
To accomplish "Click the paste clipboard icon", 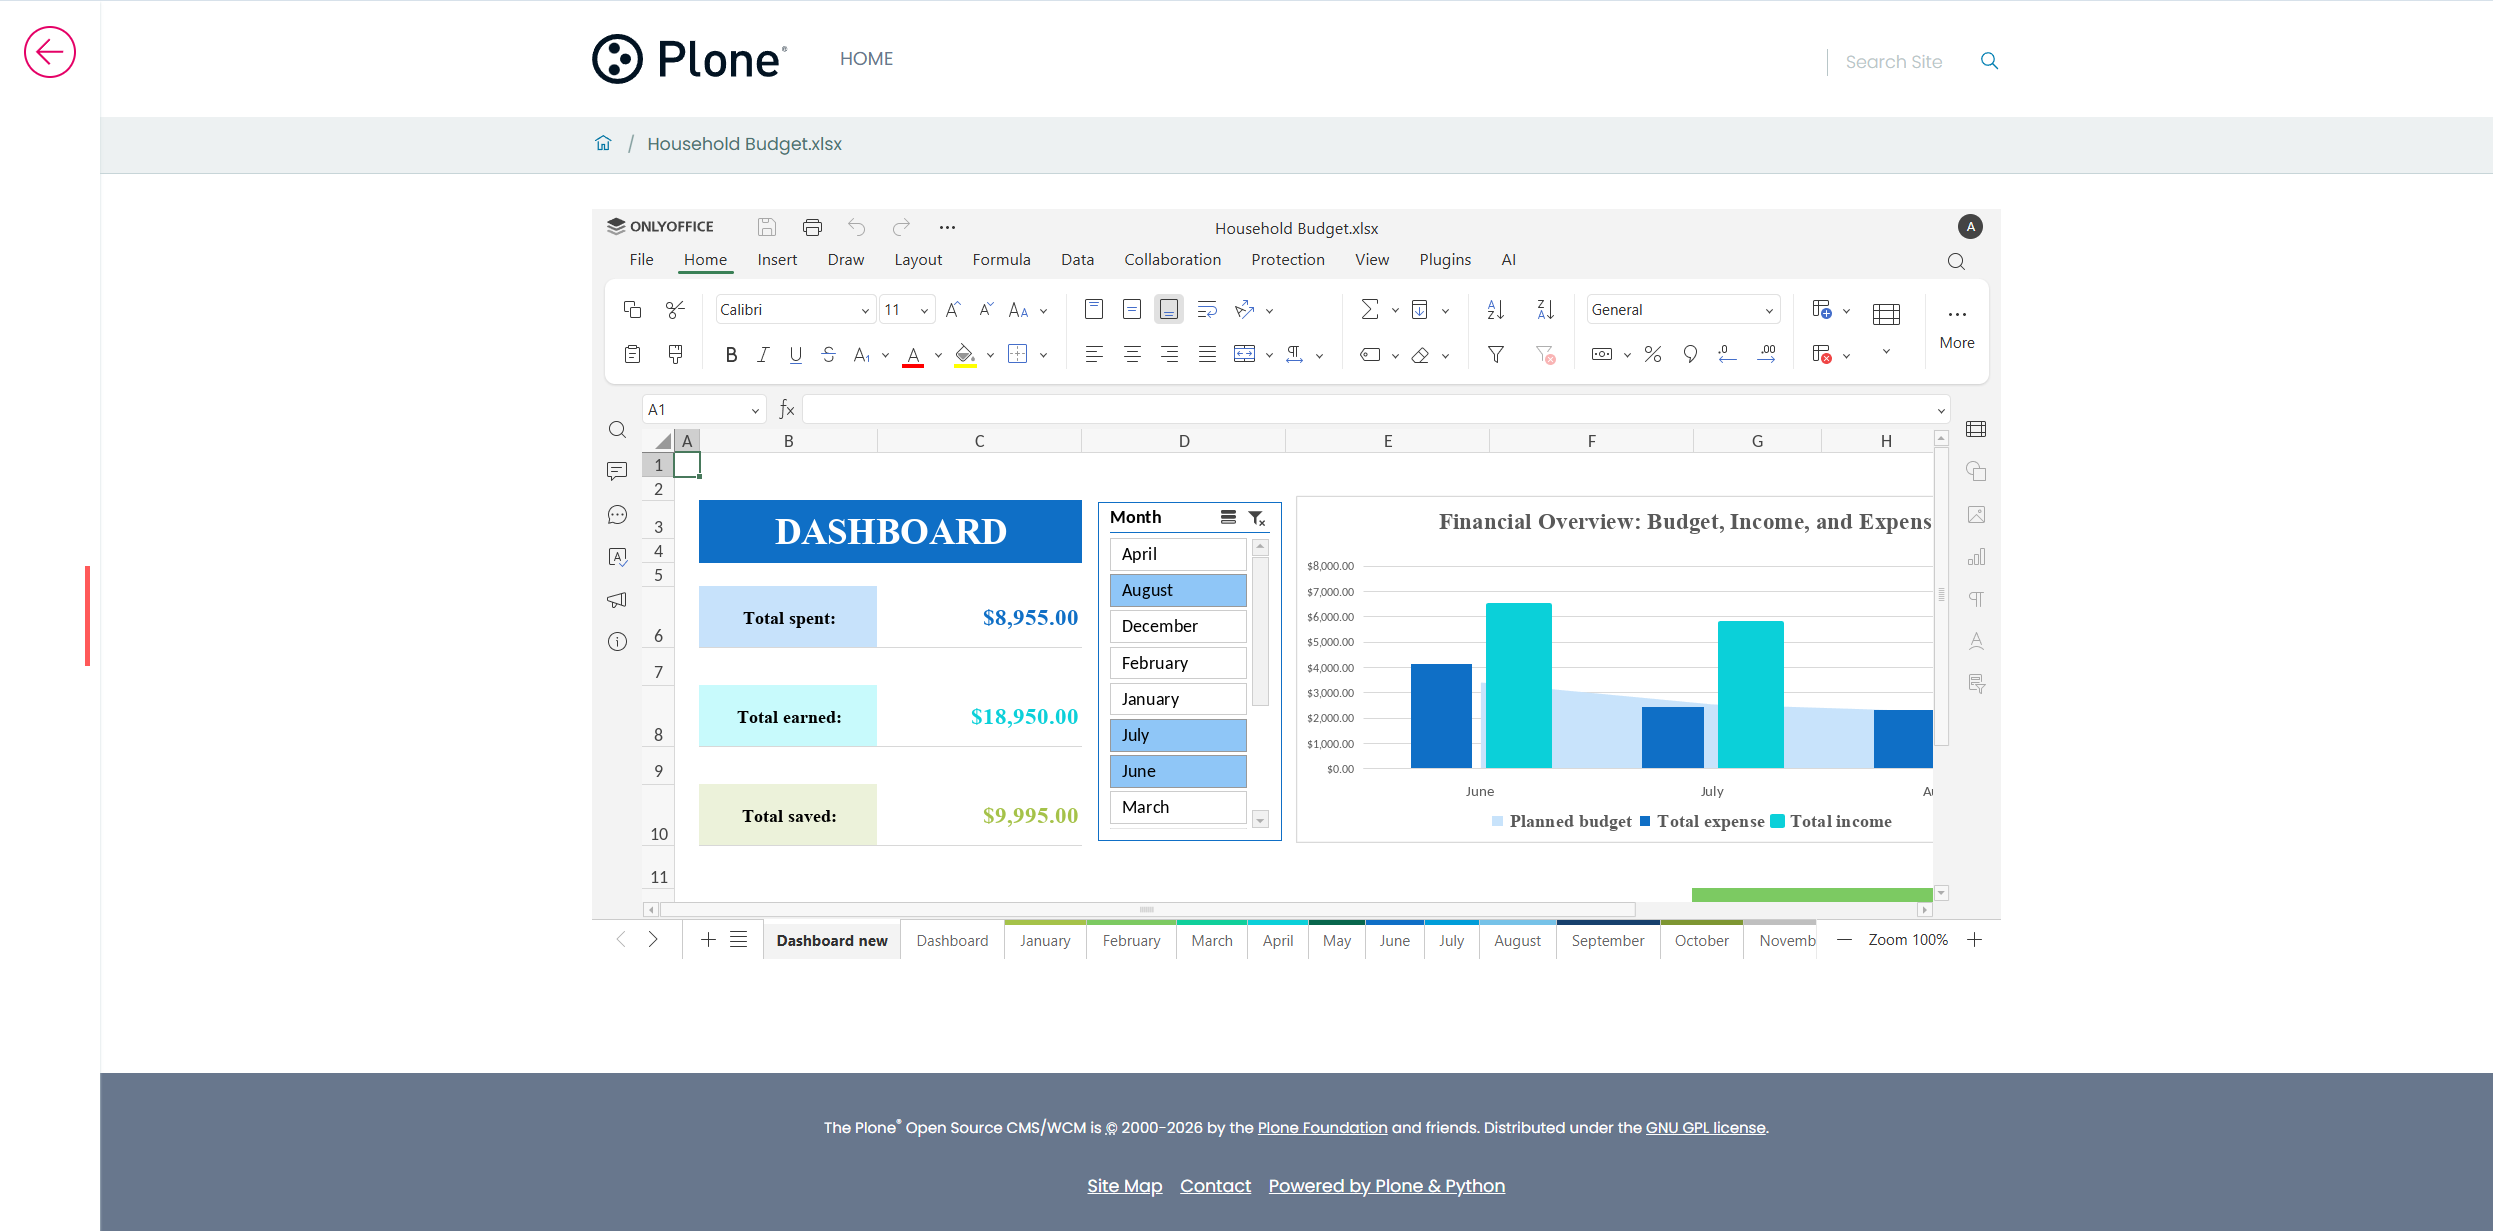I will [632, 354].
